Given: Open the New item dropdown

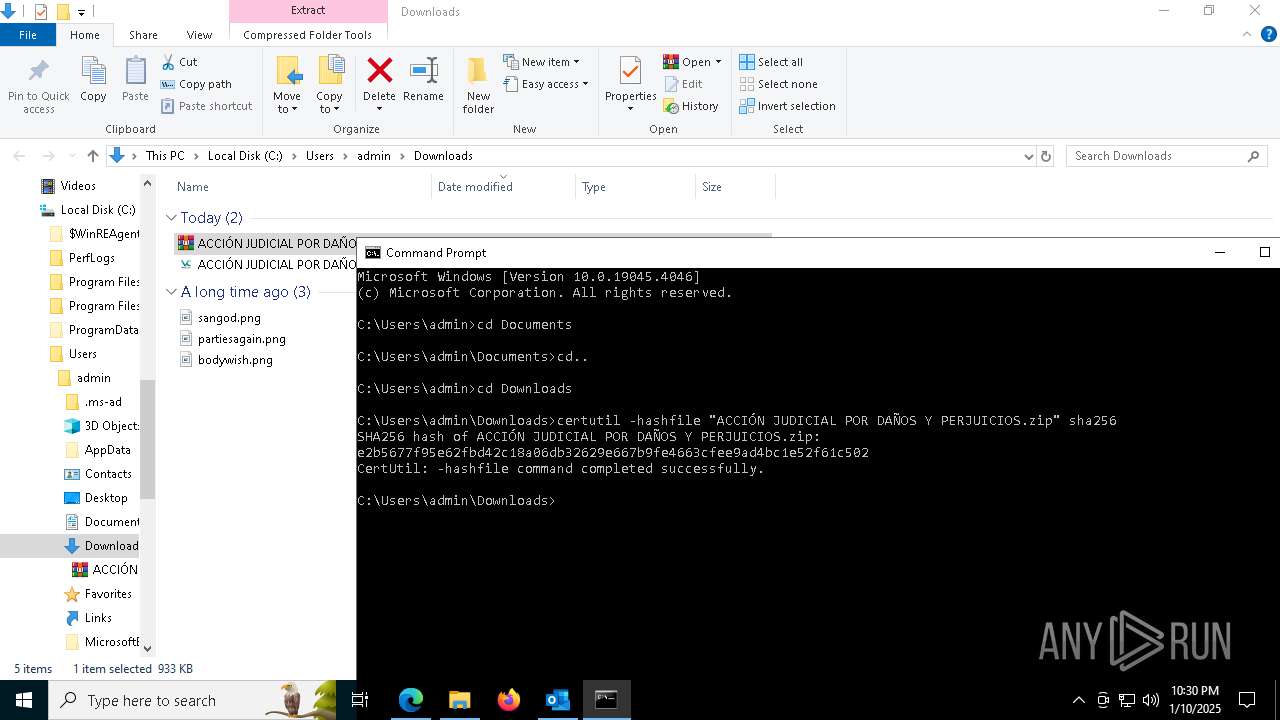Looking at the screenshot, I should (541, 62).
